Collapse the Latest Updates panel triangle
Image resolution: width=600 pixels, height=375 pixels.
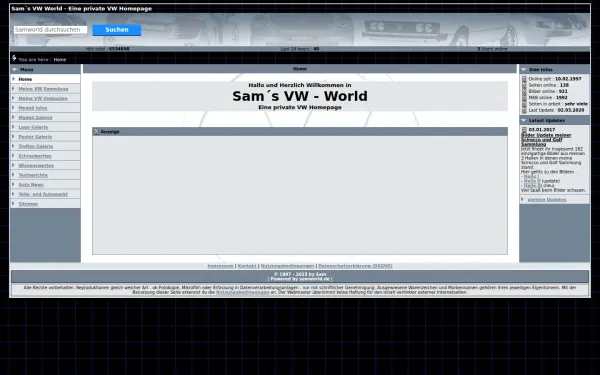523,120
